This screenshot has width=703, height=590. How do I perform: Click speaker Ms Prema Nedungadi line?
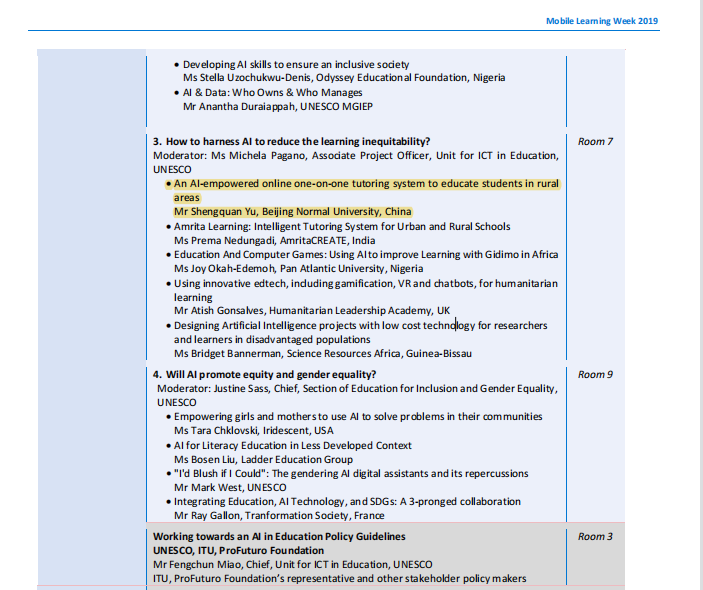tap(274, 241)
